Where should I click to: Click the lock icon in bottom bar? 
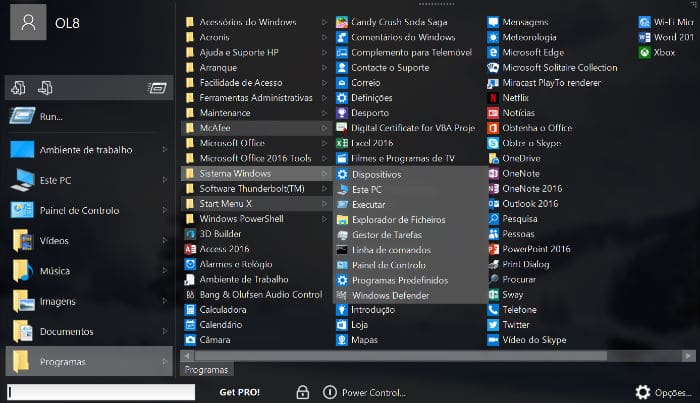(302, 392)
